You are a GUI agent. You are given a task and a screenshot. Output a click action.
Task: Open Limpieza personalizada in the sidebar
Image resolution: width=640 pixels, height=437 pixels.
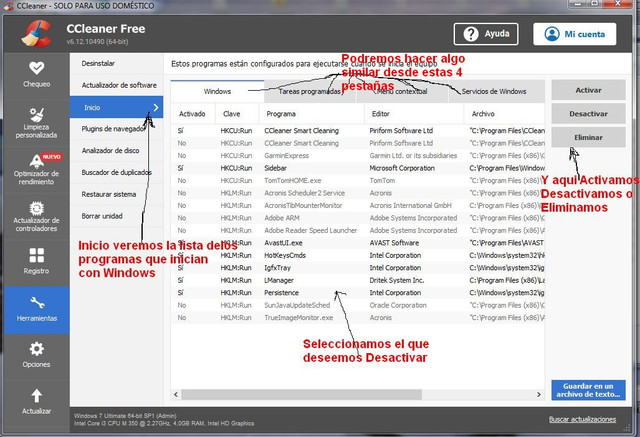36,122
